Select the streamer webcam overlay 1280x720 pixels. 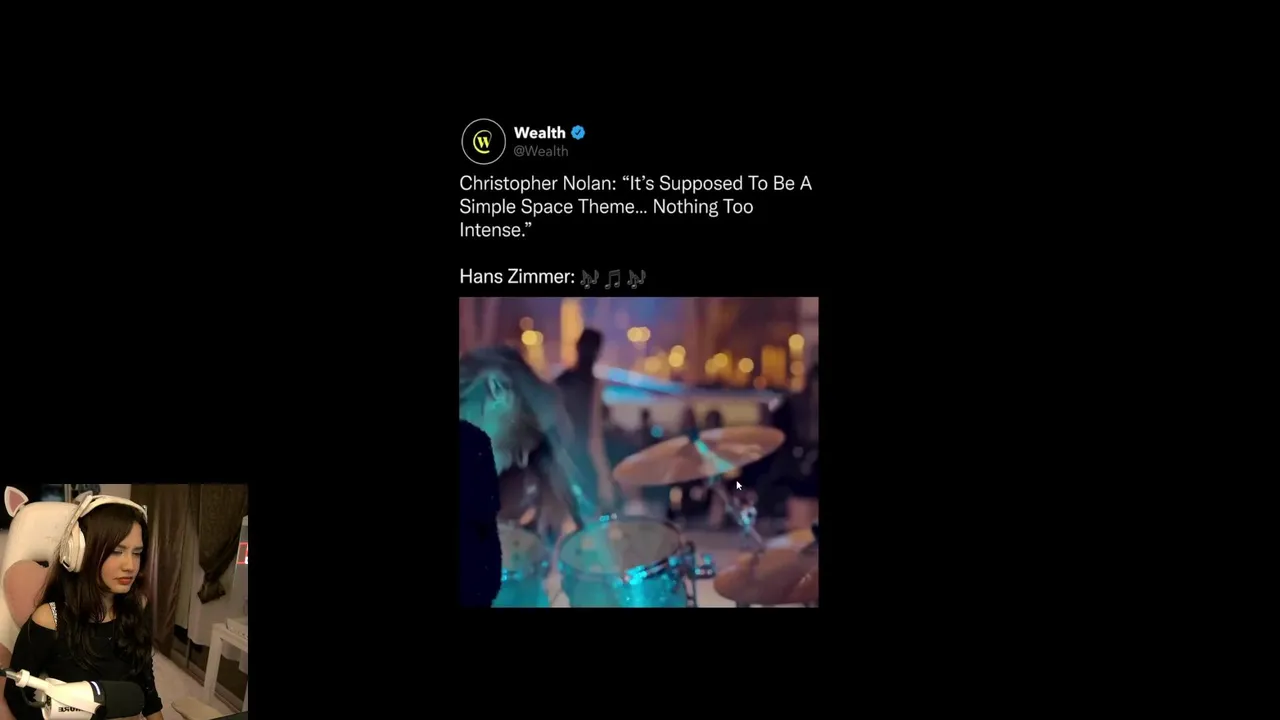click(x=123, y=601)
